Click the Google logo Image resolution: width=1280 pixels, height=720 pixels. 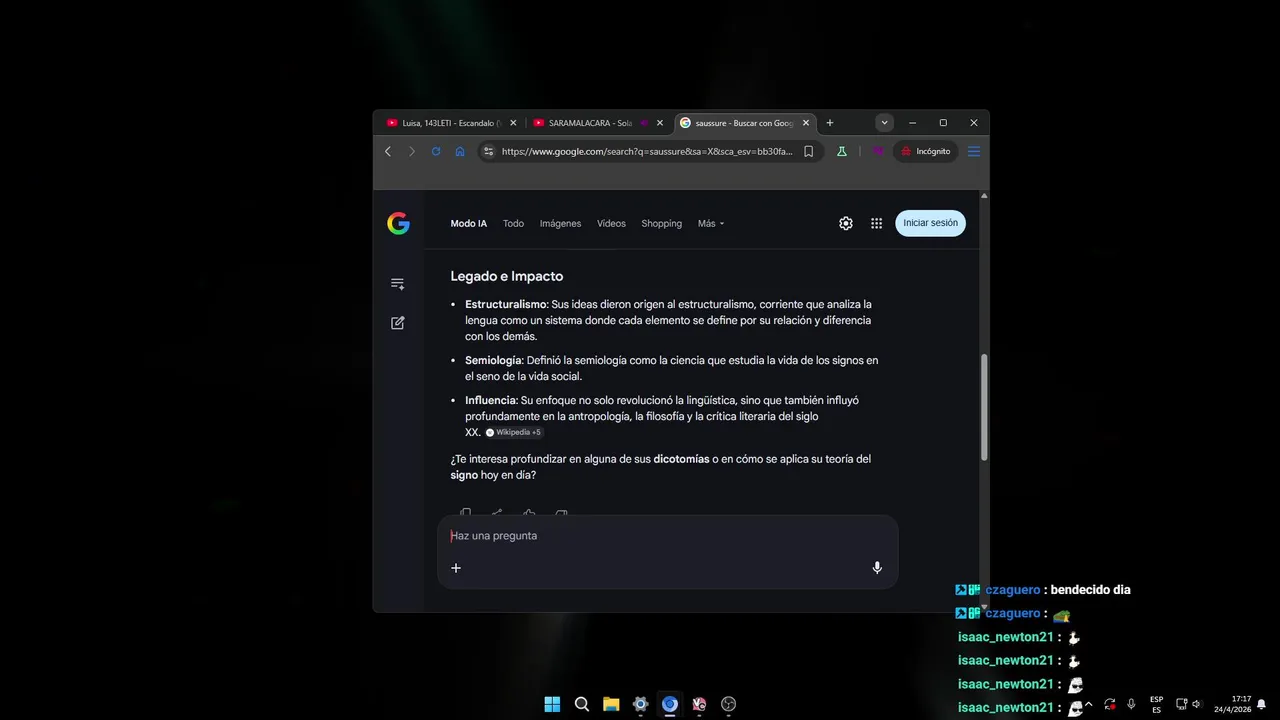(398, 223)
